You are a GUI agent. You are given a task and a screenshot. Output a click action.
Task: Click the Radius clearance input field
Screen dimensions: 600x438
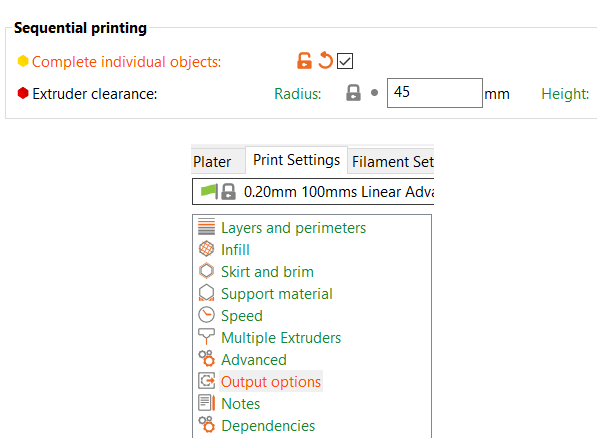click(x=435, y=93)
